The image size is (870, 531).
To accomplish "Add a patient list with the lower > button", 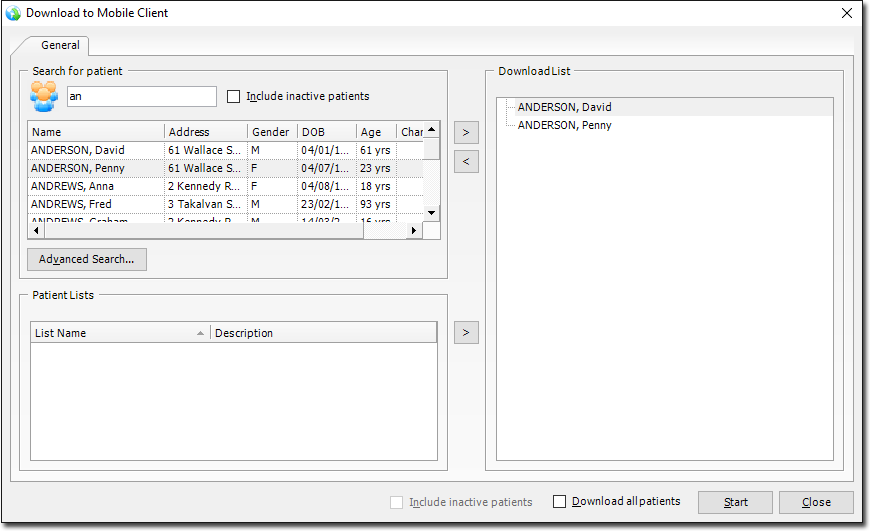I will [466, 332].
